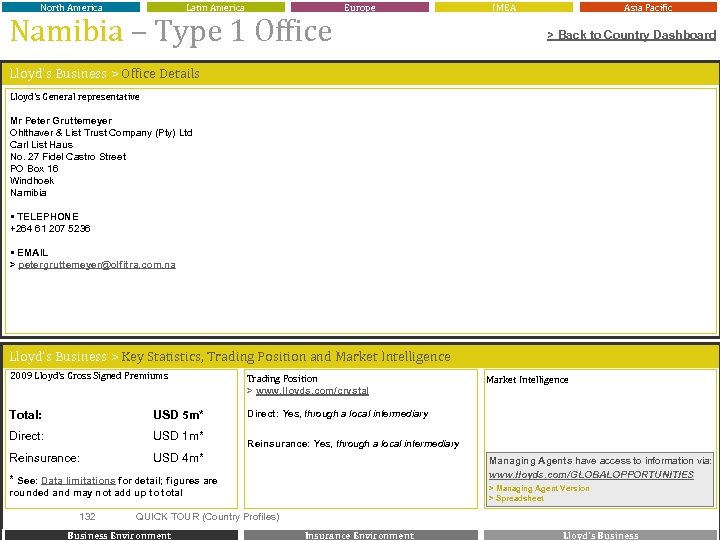Open the Latin America region tab
The width and height of the screenshot is (720, 540).
[215, 7]
